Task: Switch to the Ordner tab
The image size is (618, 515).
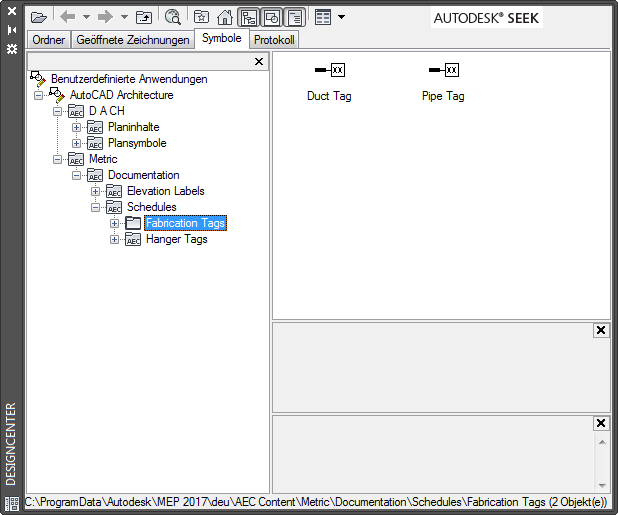Action: click(48, 40)
